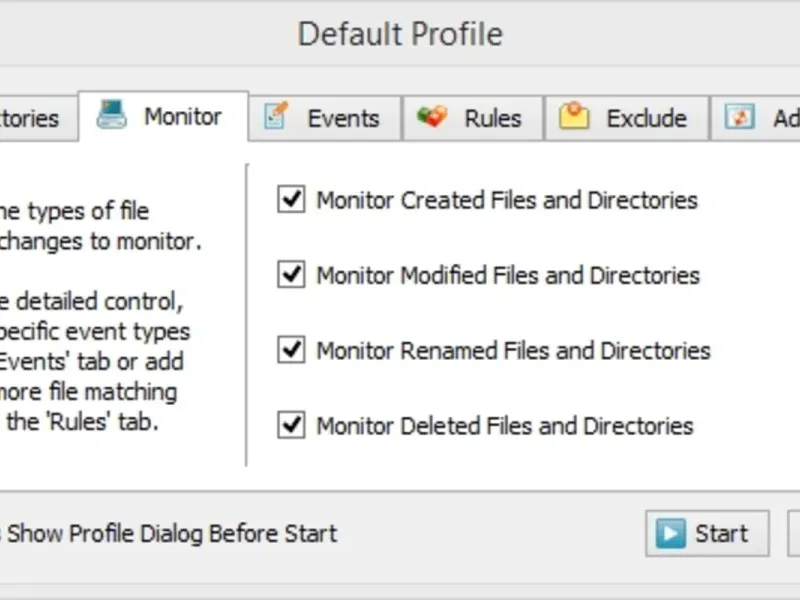Select the Exclude tab label

tap(646, 118)
